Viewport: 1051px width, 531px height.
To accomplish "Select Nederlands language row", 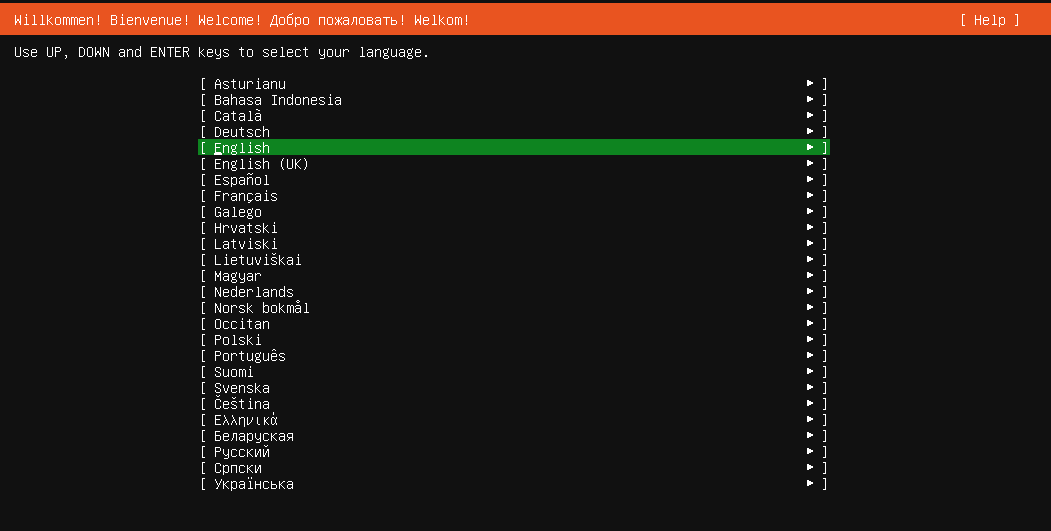I will (x=514, y=292).
